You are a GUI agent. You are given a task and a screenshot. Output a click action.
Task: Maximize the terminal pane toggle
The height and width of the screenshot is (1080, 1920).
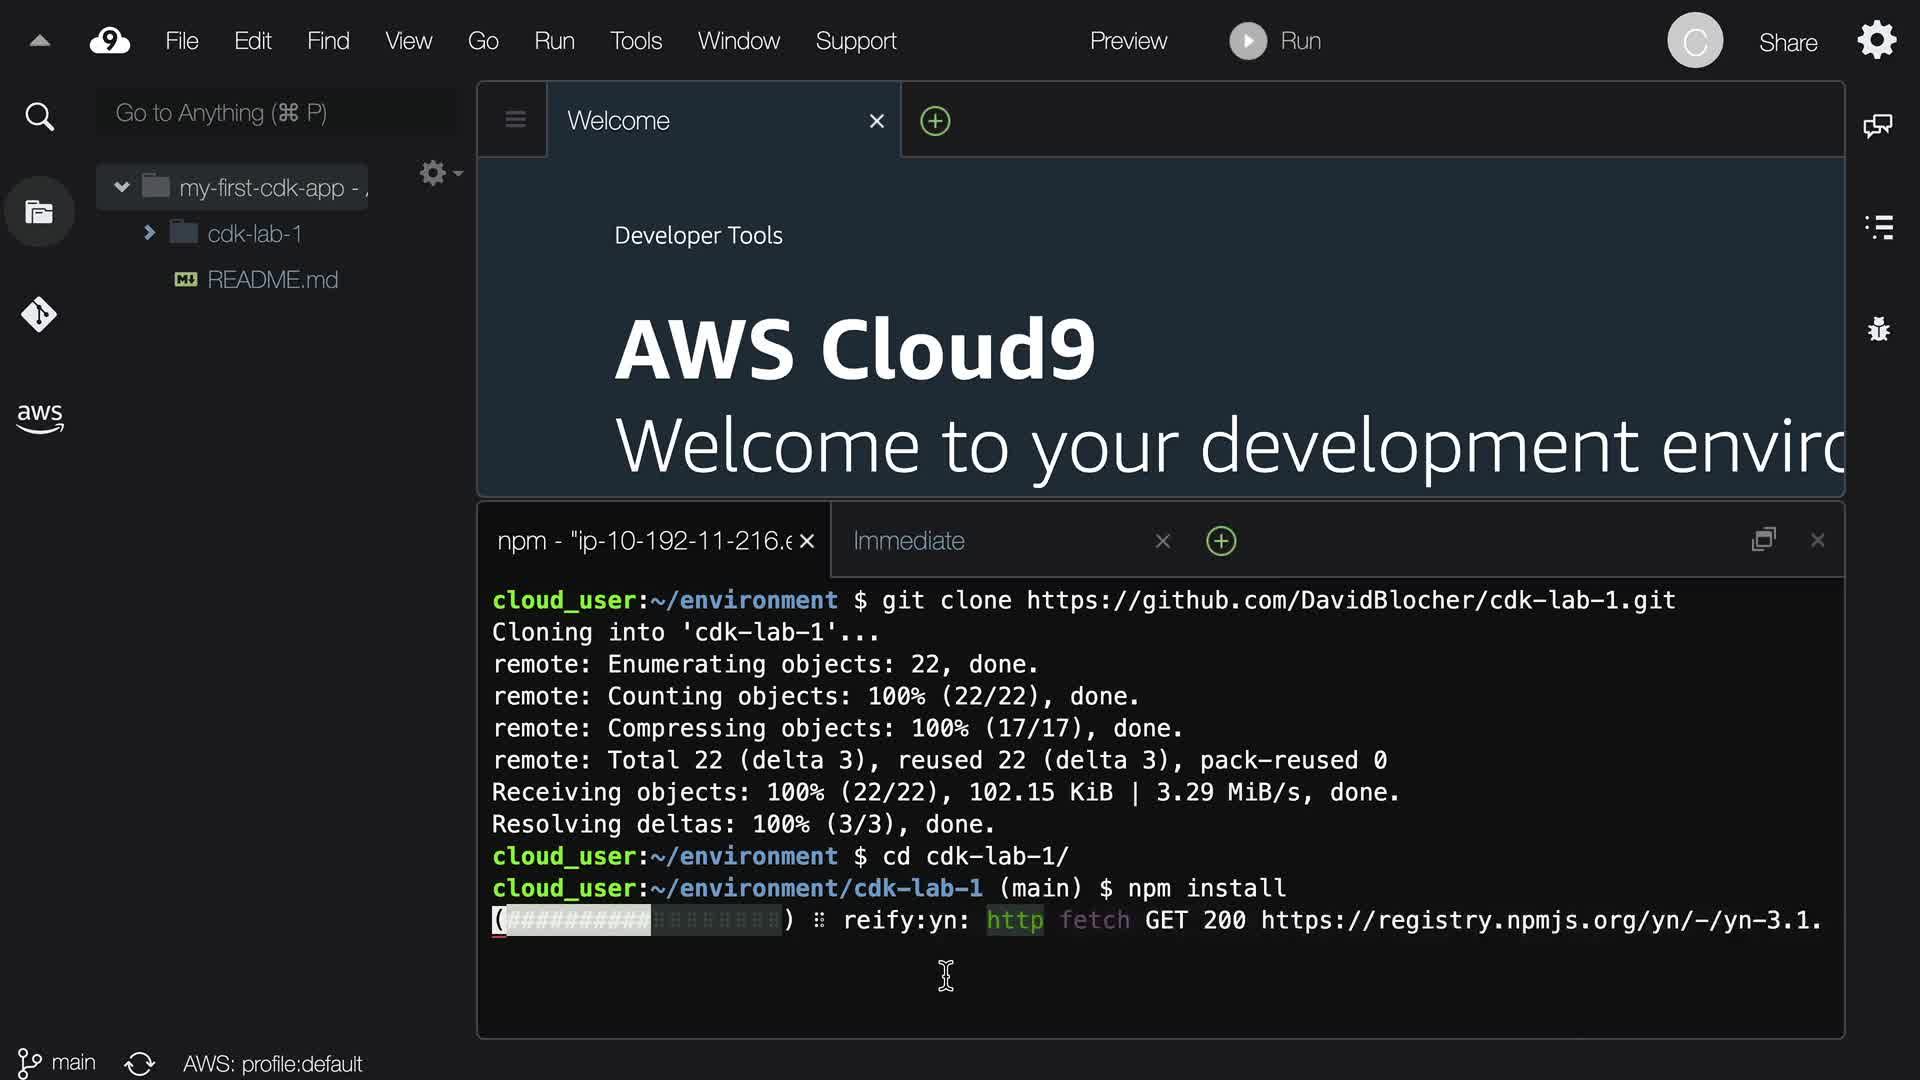[1764, 540]
